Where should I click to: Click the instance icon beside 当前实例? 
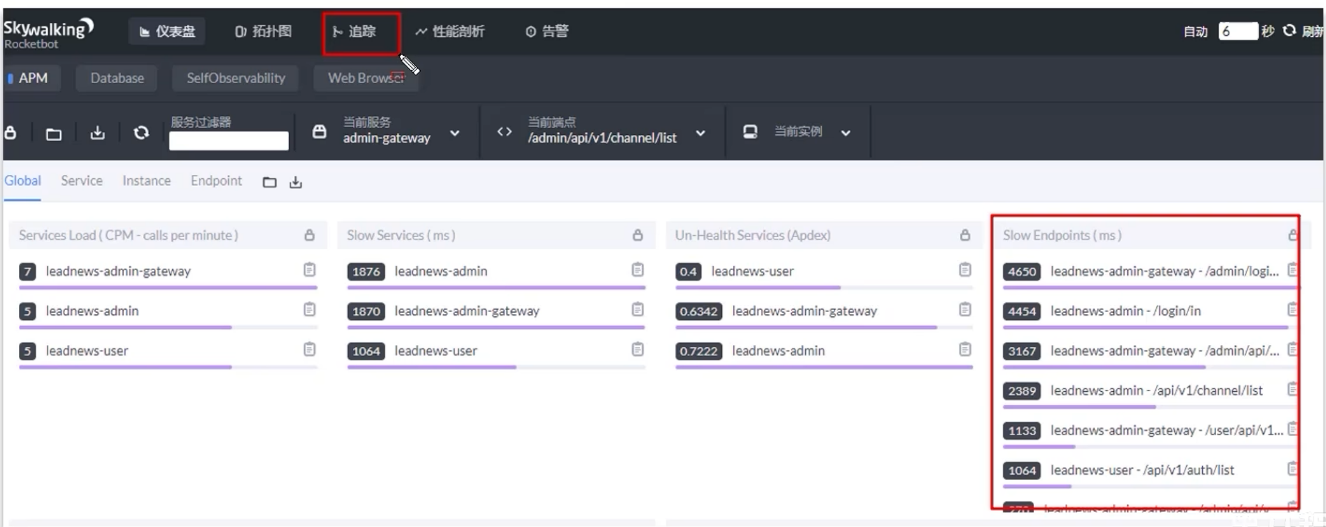pyautogui.click(x=750, y=131)
